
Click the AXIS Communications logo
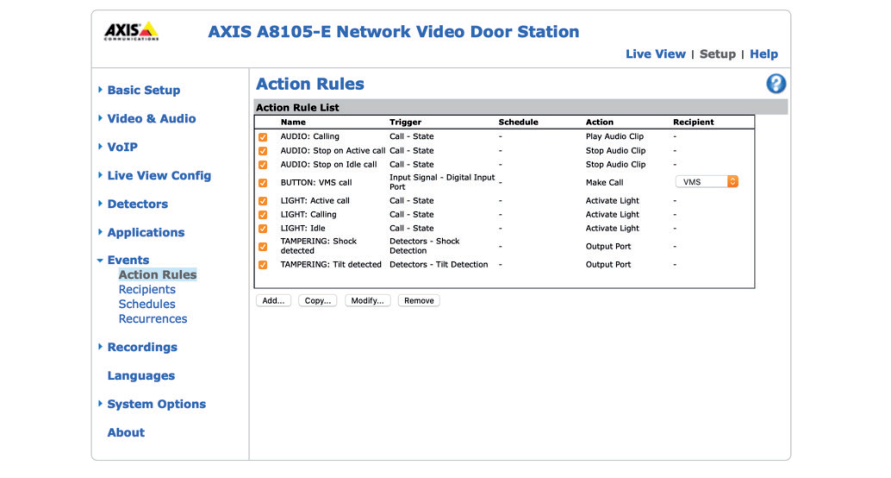[131, 31]
